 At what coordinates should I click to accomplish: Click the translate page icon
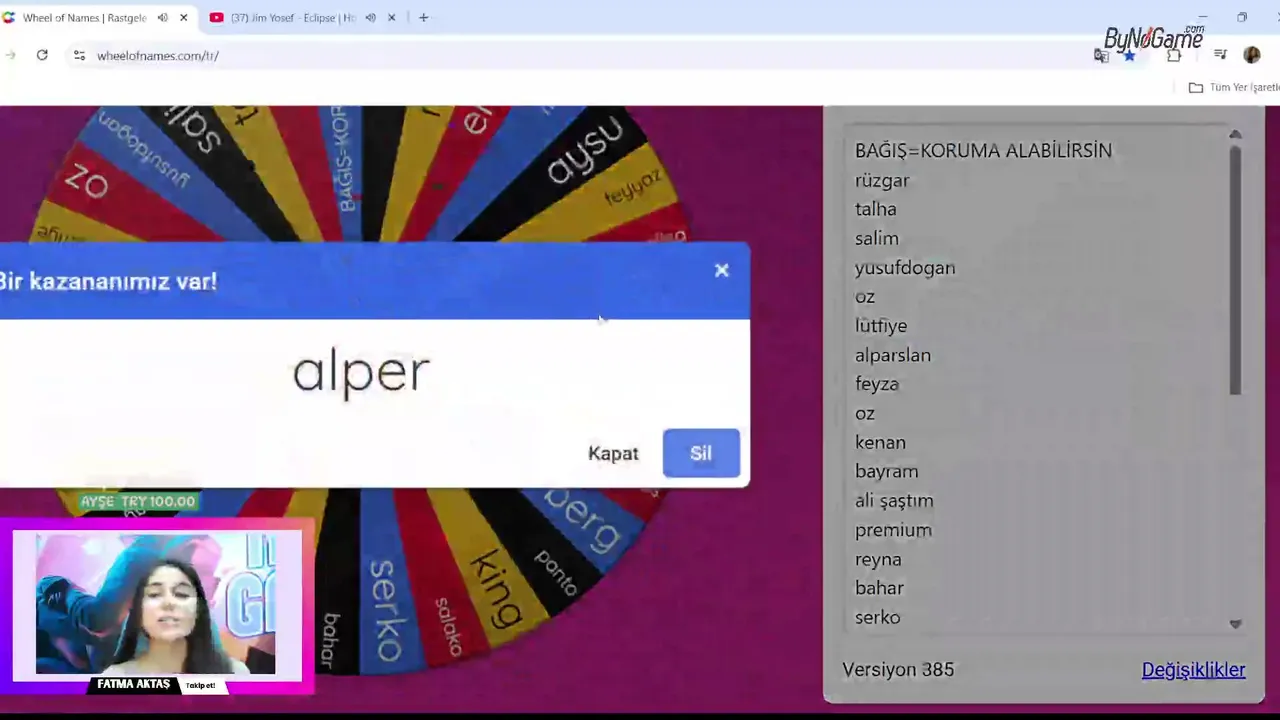click(1101, 56)
